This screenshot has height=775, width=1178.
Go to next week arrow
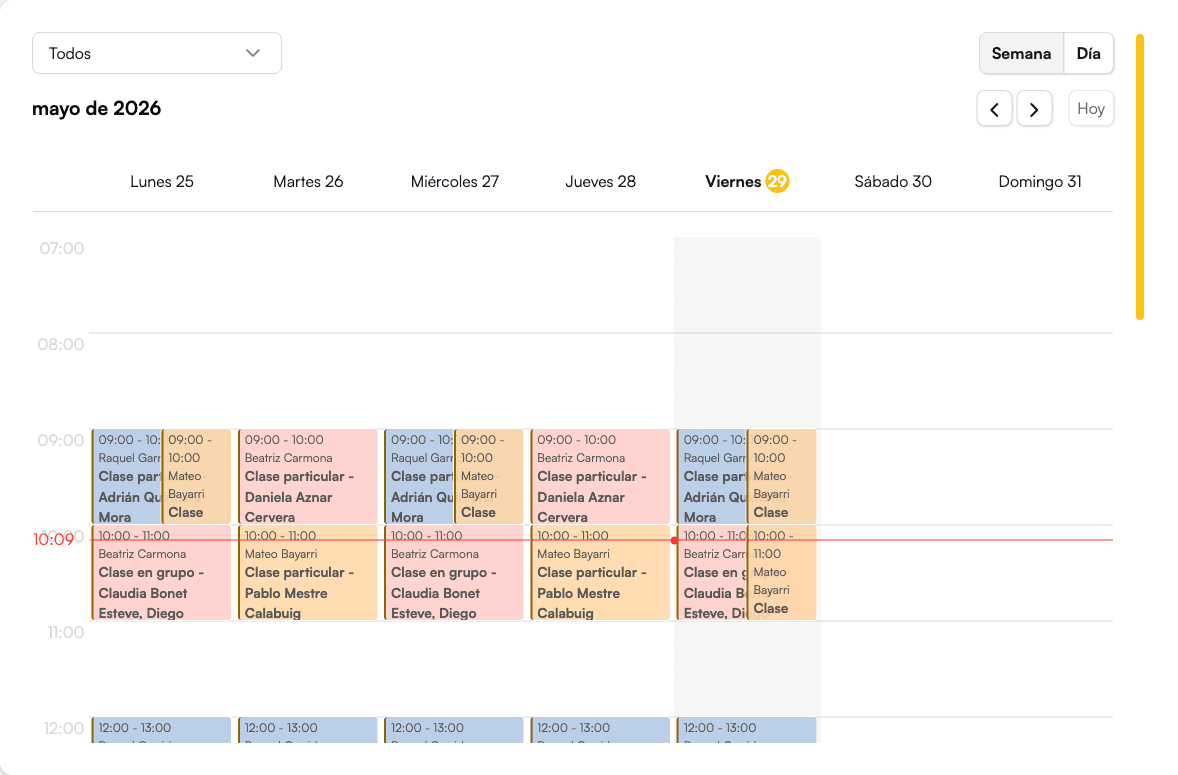tap(1034, 109)
